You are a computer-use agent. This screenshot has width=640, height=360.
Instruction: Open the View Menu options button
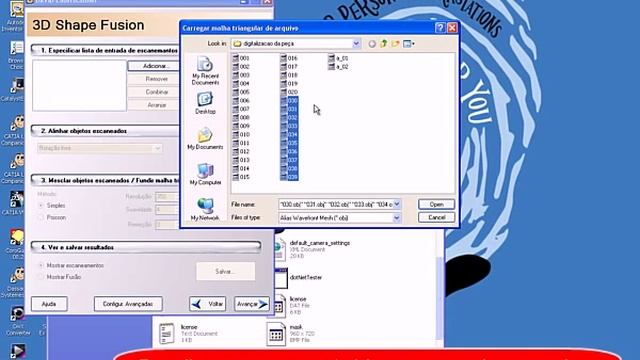(x=409, y=44)
